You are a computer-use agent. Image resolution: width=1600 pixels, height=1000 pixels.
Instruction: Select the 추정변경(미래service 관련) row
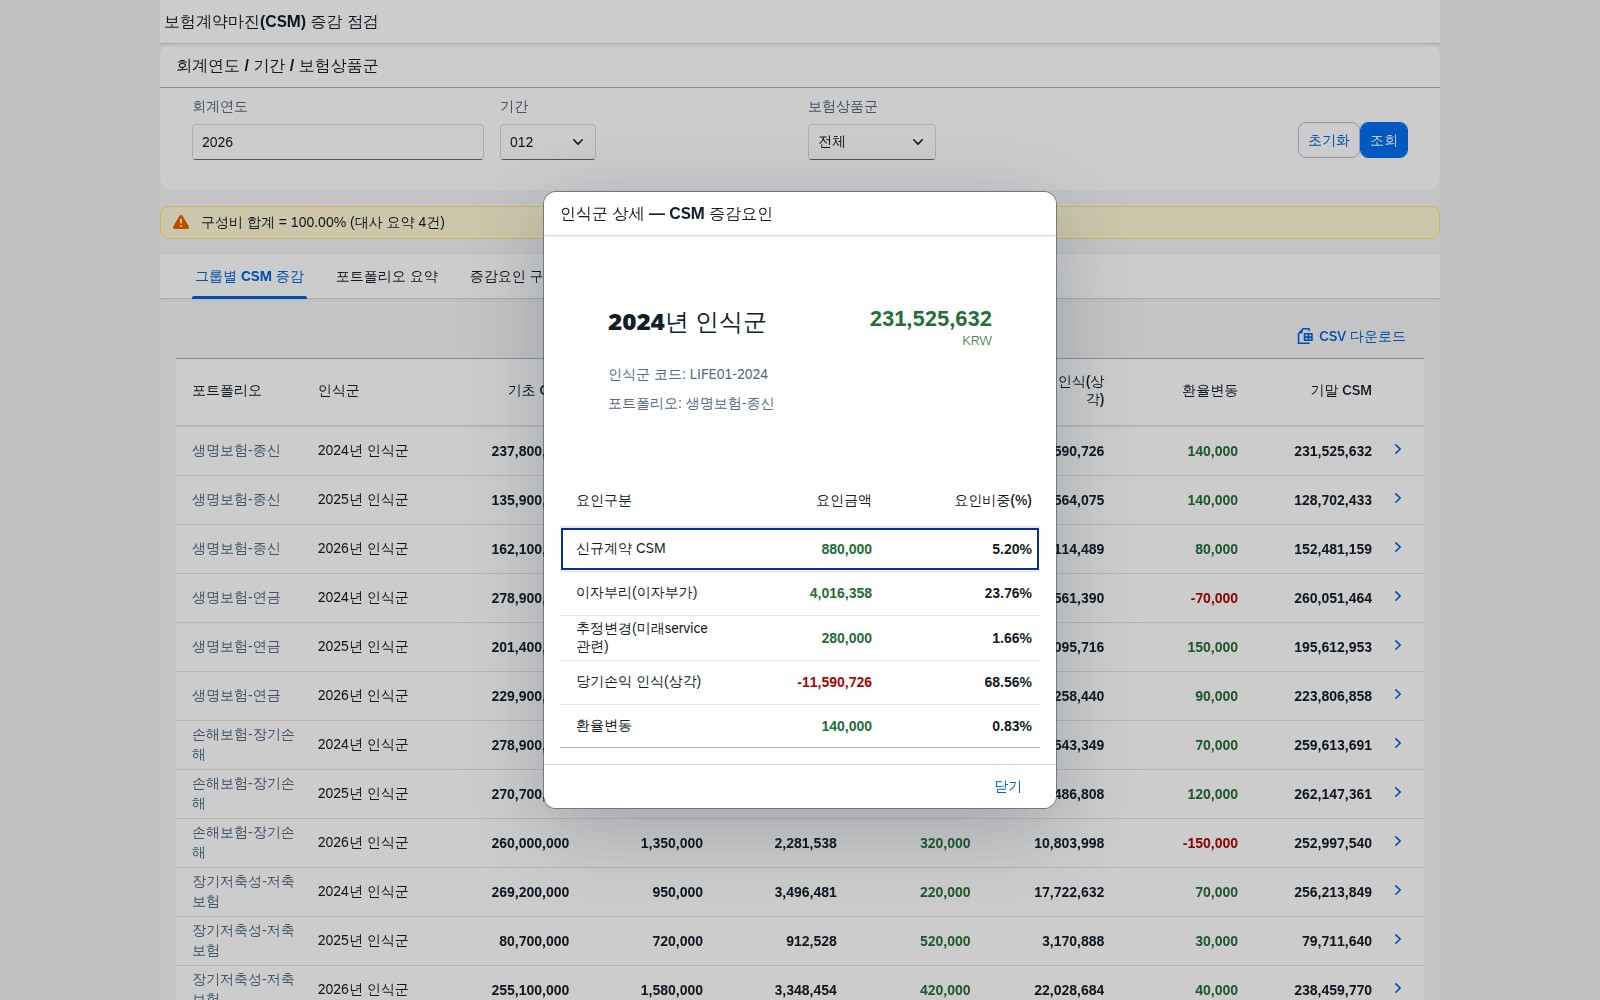pos(800,638)
